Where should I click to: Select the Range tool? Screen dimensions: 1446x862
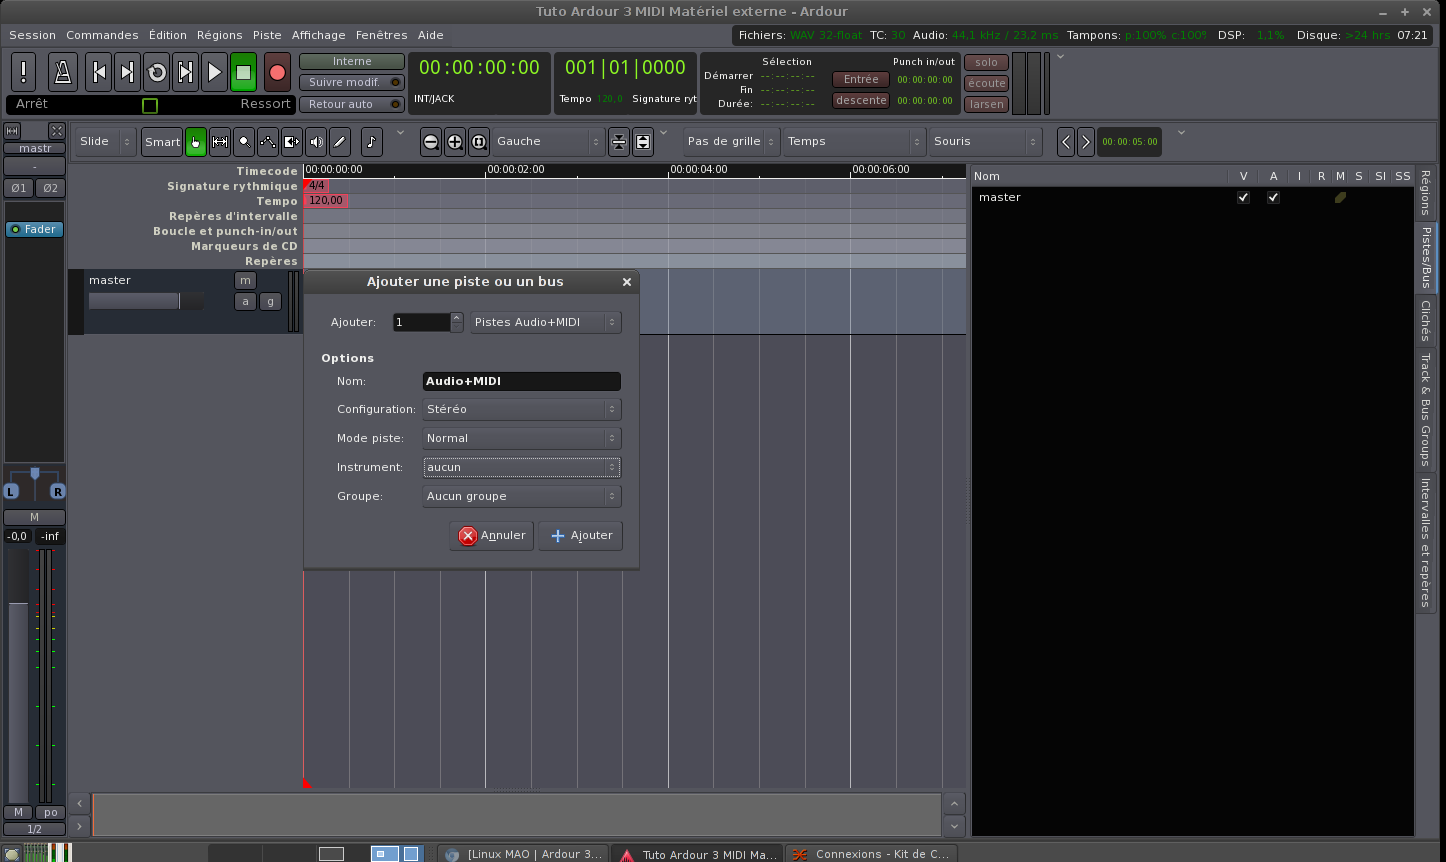click(x=220, y=142)
